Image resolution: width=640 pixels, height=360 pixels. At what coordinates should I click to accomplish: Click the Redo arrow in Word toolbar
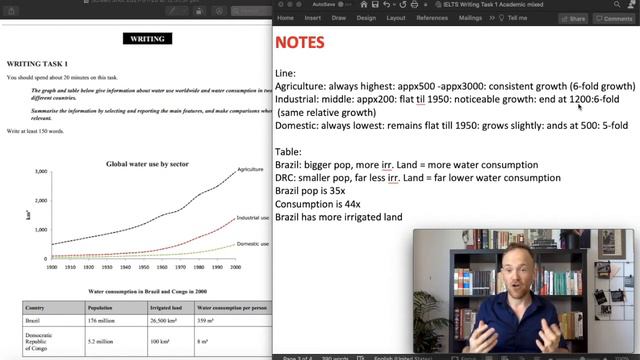click(x=403, y=4)
